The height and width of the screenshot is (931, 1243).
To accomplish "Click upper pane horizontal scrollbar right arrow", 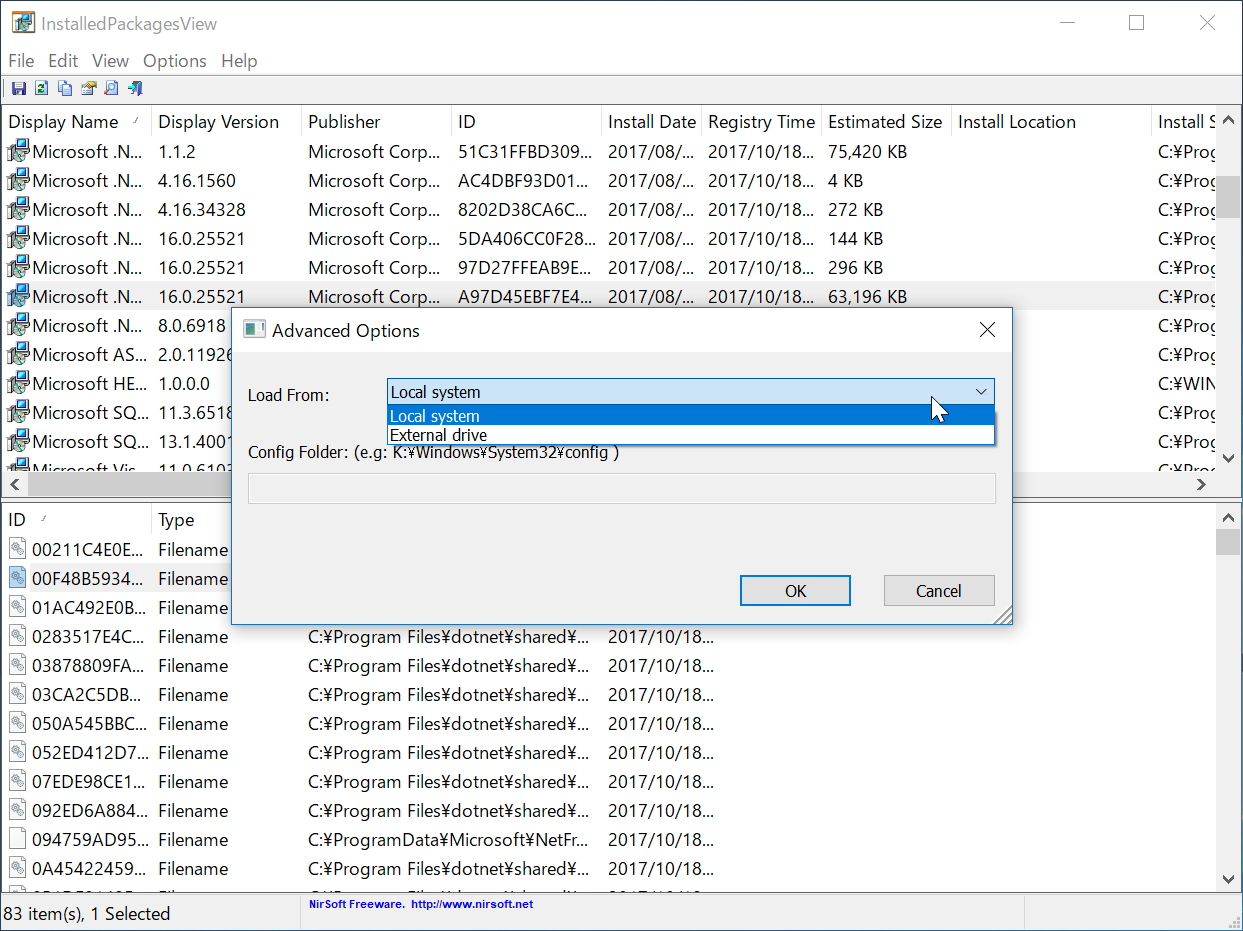I will coord(1202,484).
